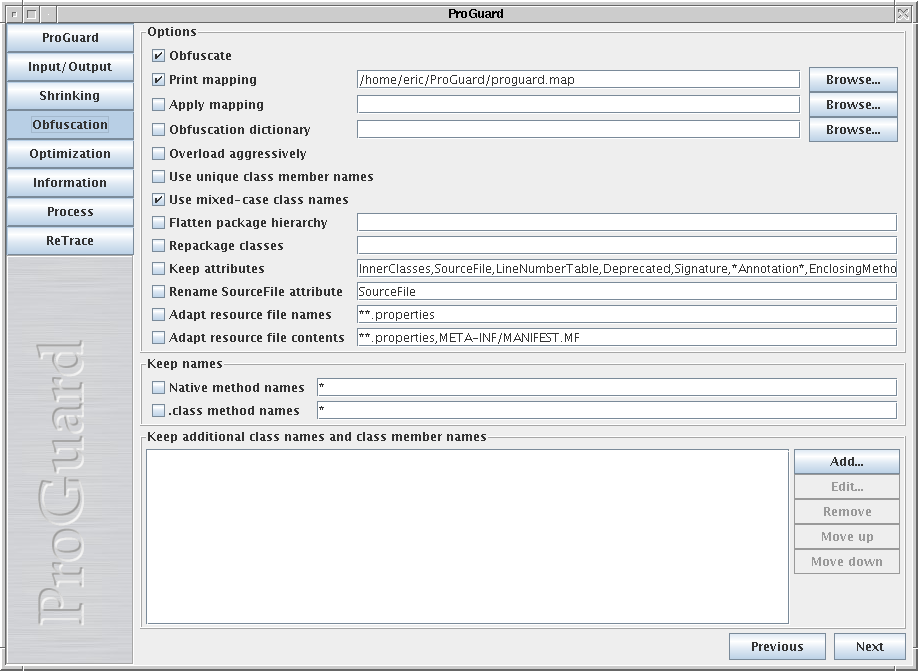The height and width of the screenshot is (671, 918).
Task: Go to the Optimization tab
Action: click(70, 154)
